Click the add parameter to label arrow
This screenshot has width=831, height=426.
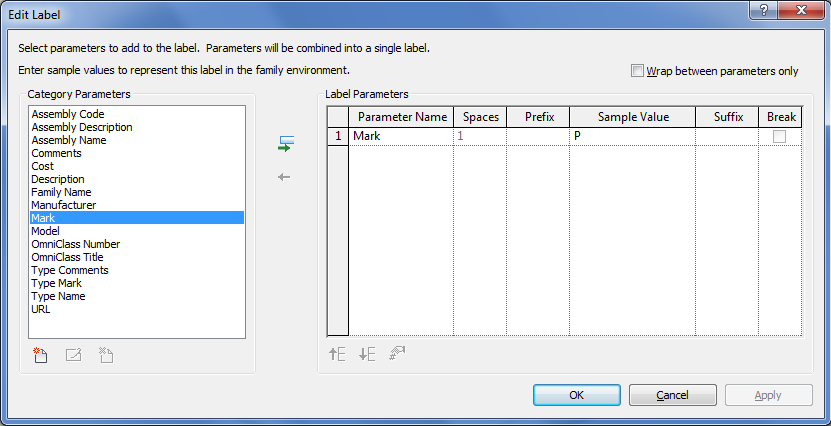[285, 145]
